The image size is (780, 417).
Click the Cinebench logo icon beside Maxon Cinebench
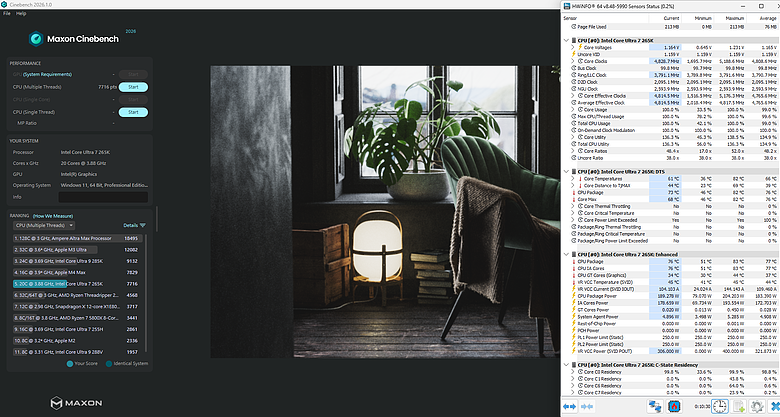click(36, 39)
